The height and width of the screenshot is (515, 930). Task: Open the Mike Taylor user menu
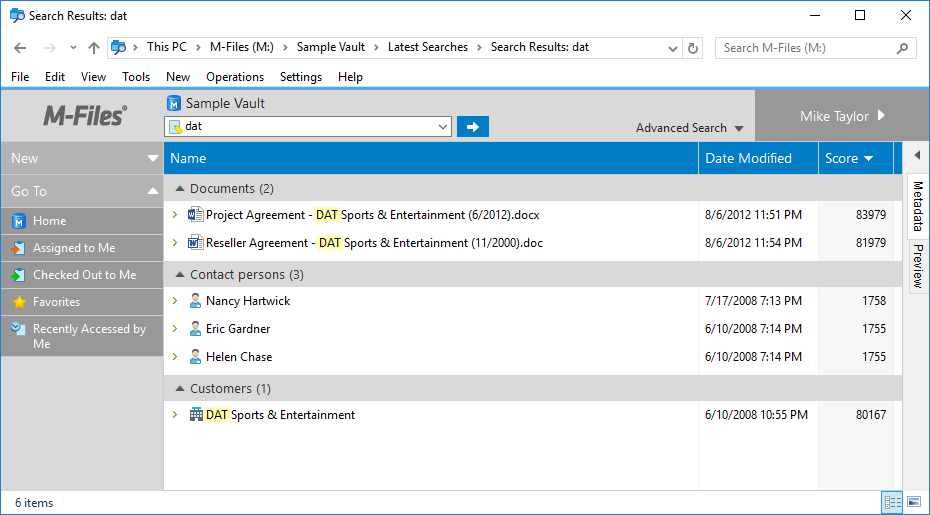(x=843, y=116)
